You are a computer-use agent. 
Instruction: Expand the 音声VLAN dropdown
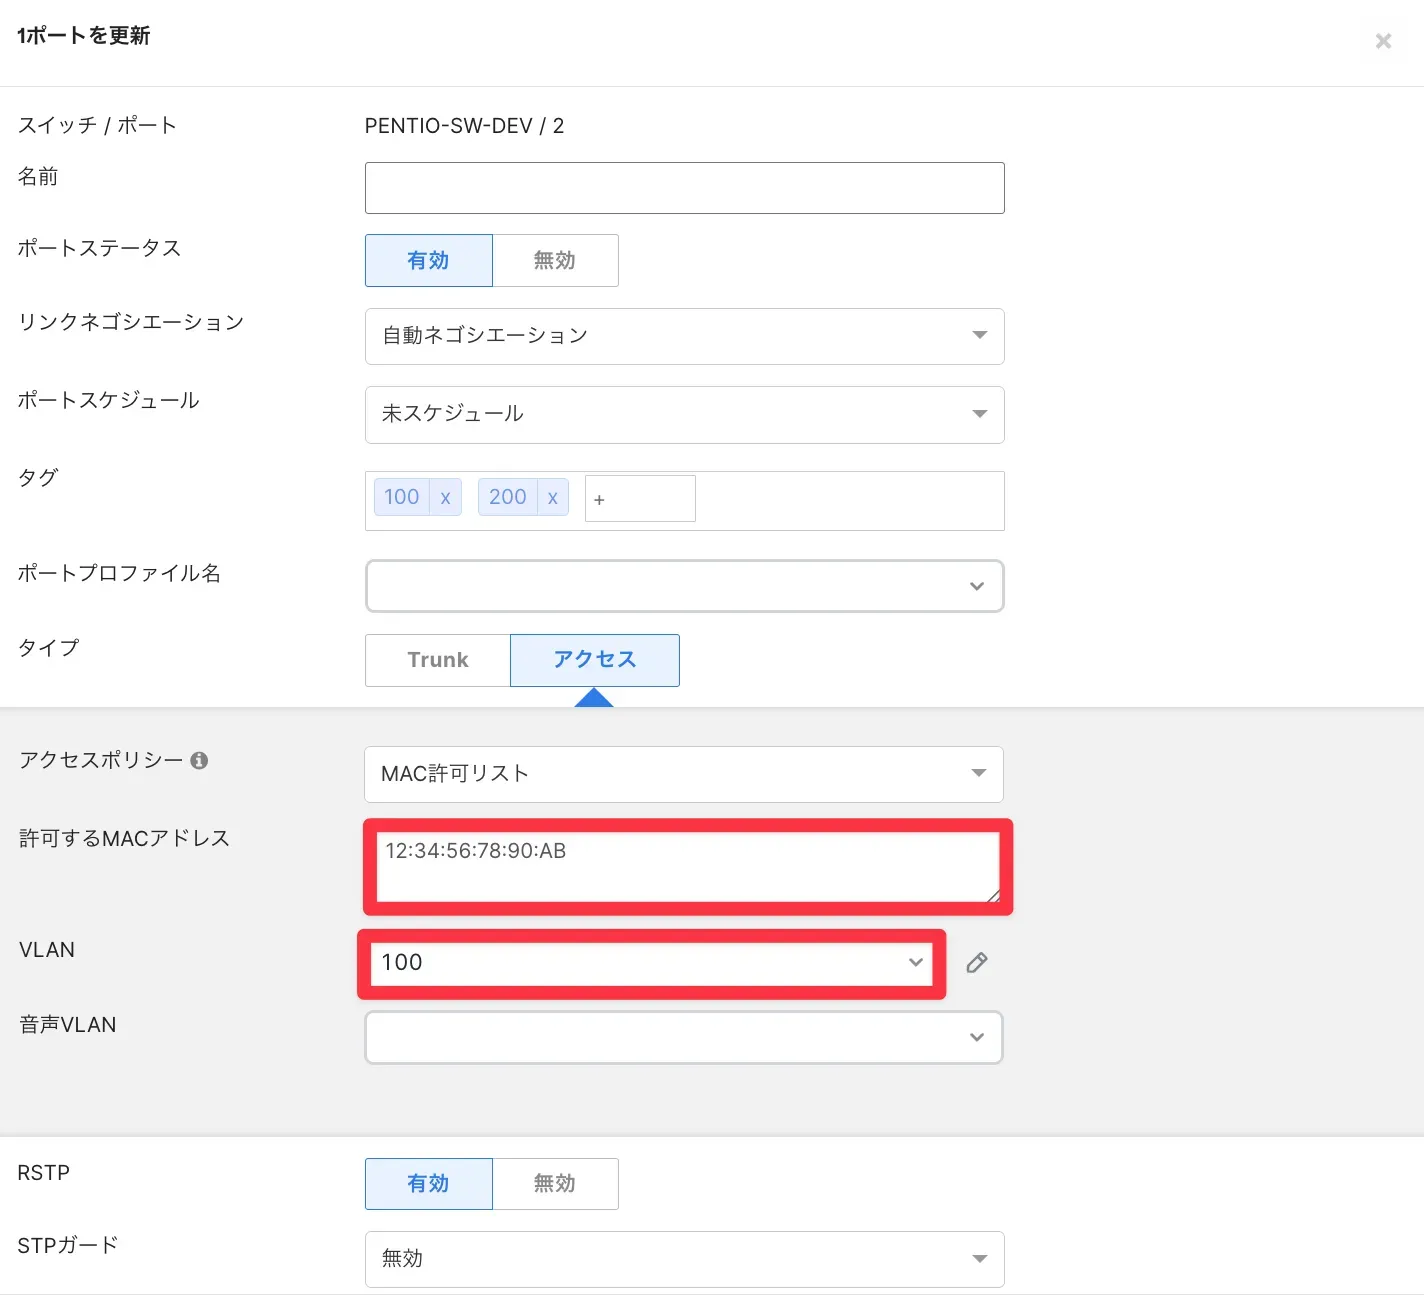click(x=684, y=1038)
